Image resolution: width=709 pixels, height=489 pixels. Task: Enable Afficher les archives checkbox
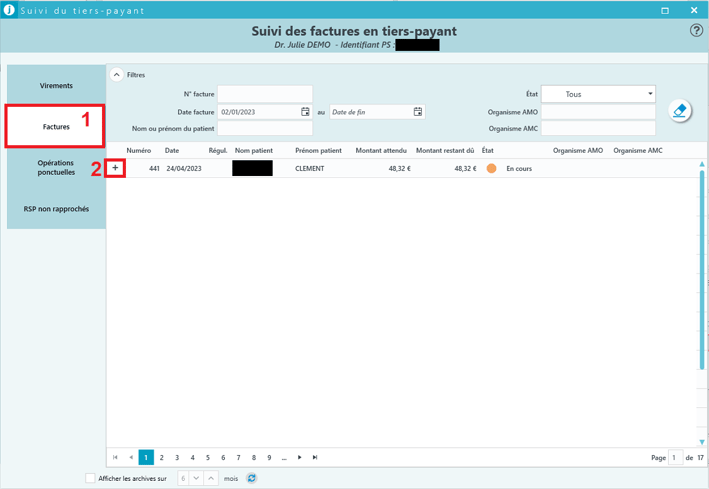[x=90, y=478]
